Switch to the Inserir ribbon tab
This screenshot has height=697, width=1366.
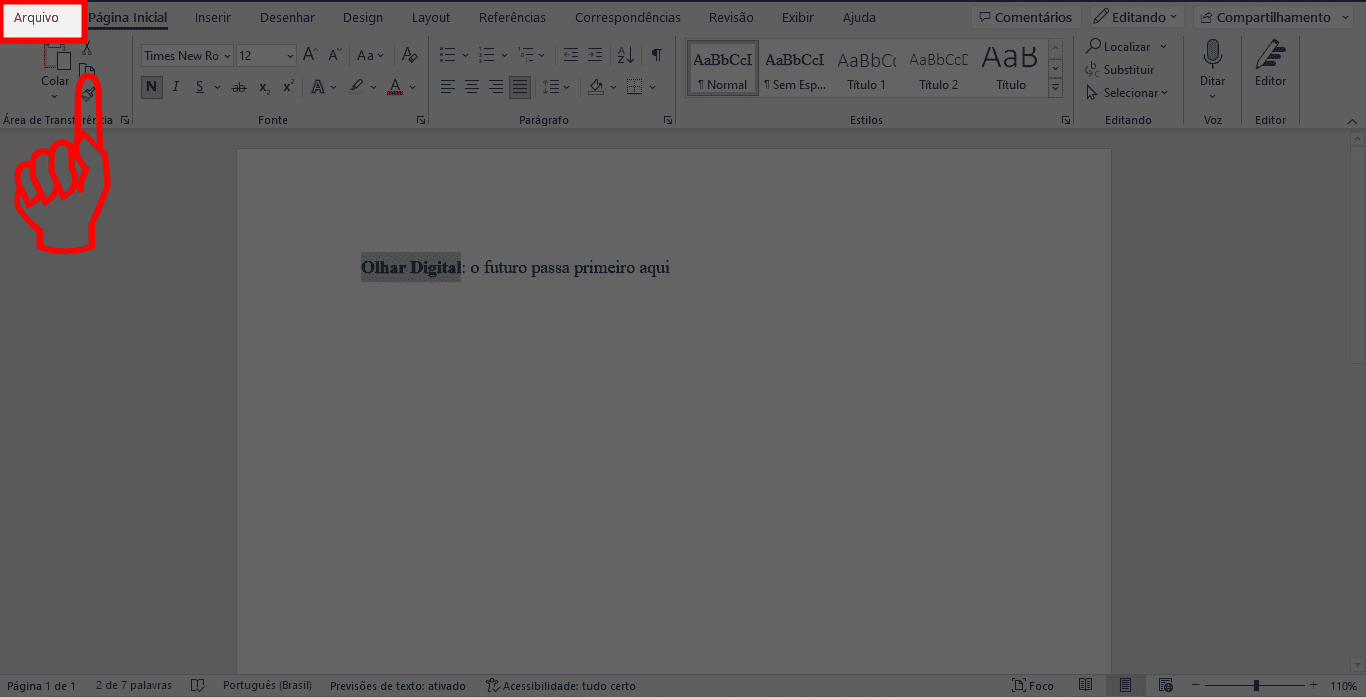click(213, 18)
